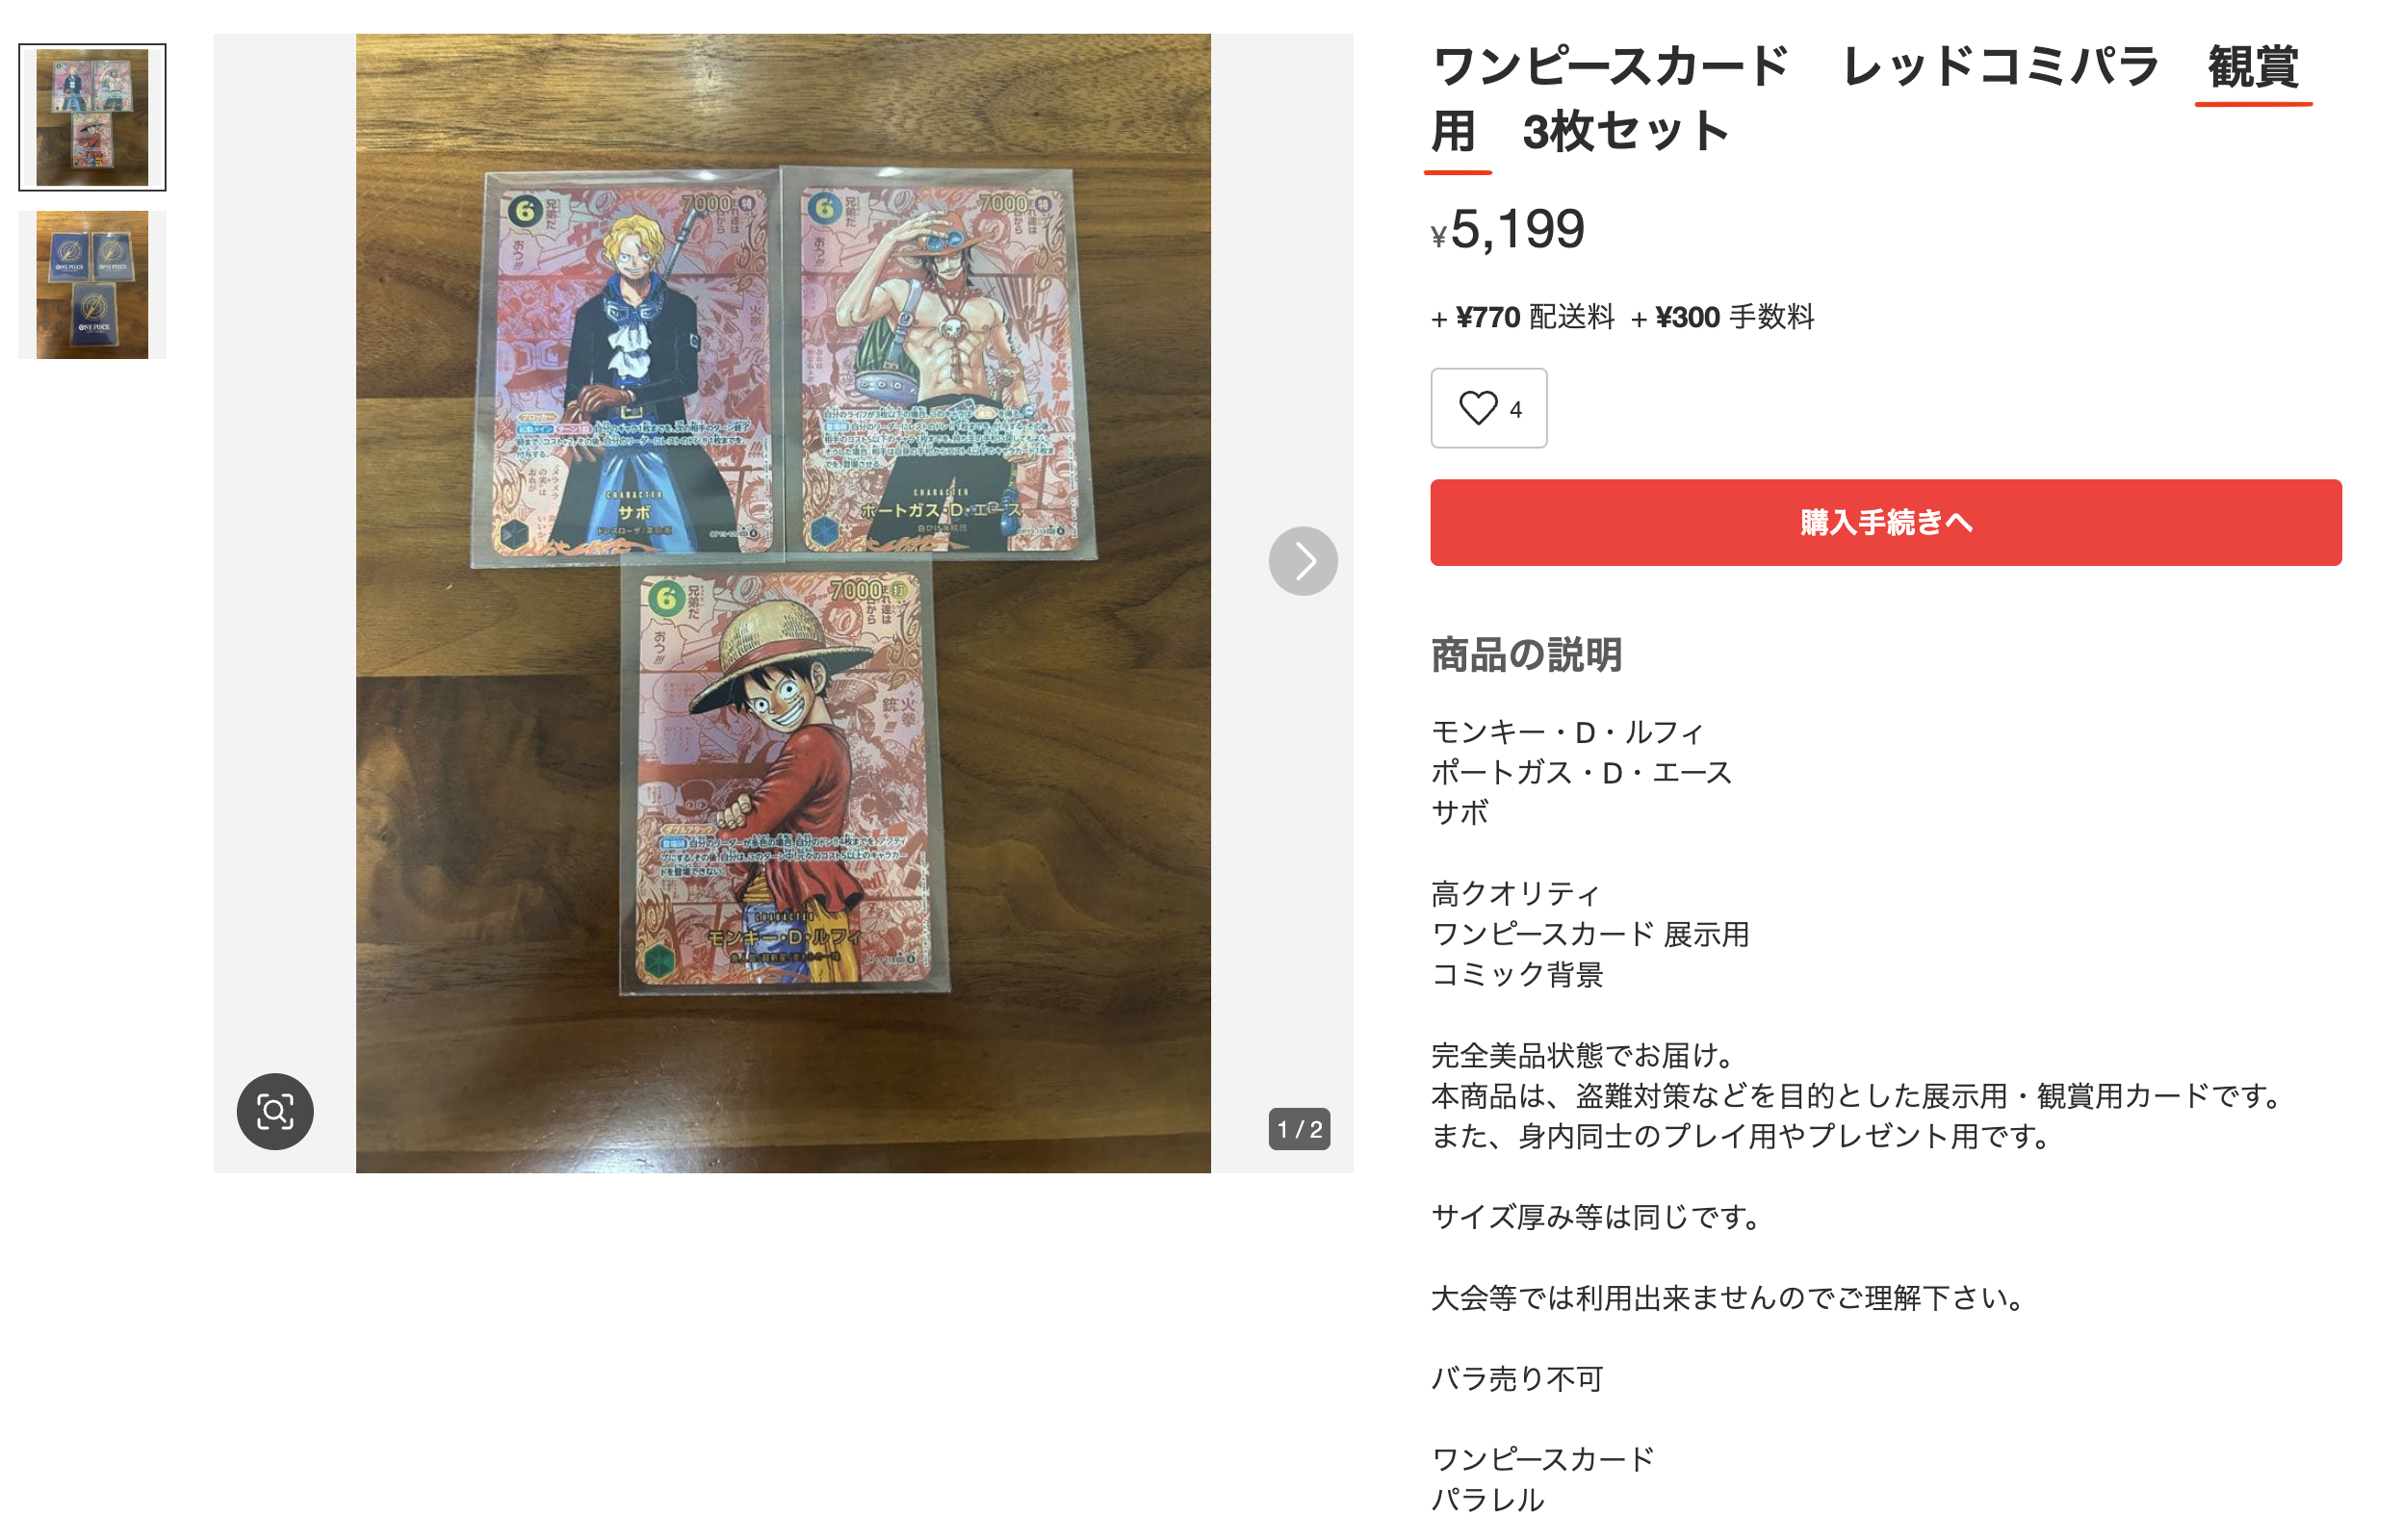The height and width of the screenshot is (1540, 2403).
Task: Open the image search magnifier icon
Action: pos(275,1111)
